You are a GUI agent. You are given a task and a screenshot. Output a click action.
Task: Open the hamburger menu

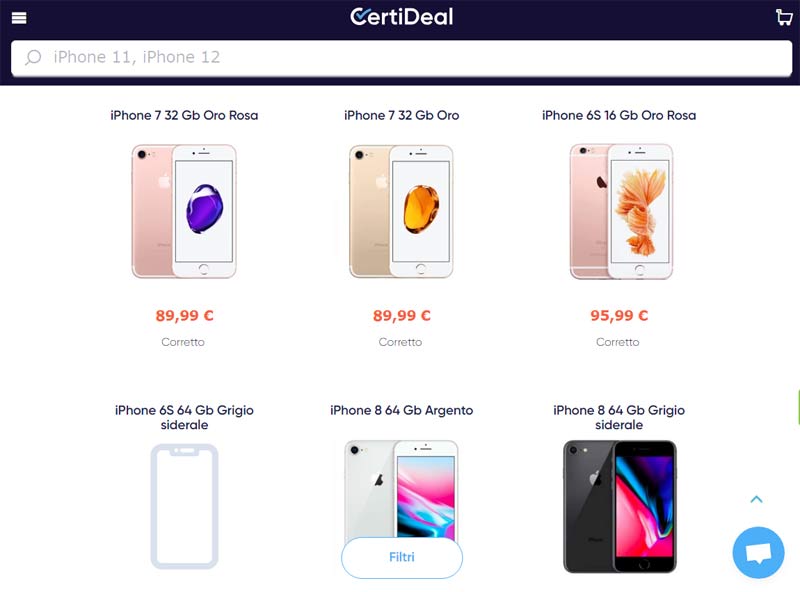[19, 18]
